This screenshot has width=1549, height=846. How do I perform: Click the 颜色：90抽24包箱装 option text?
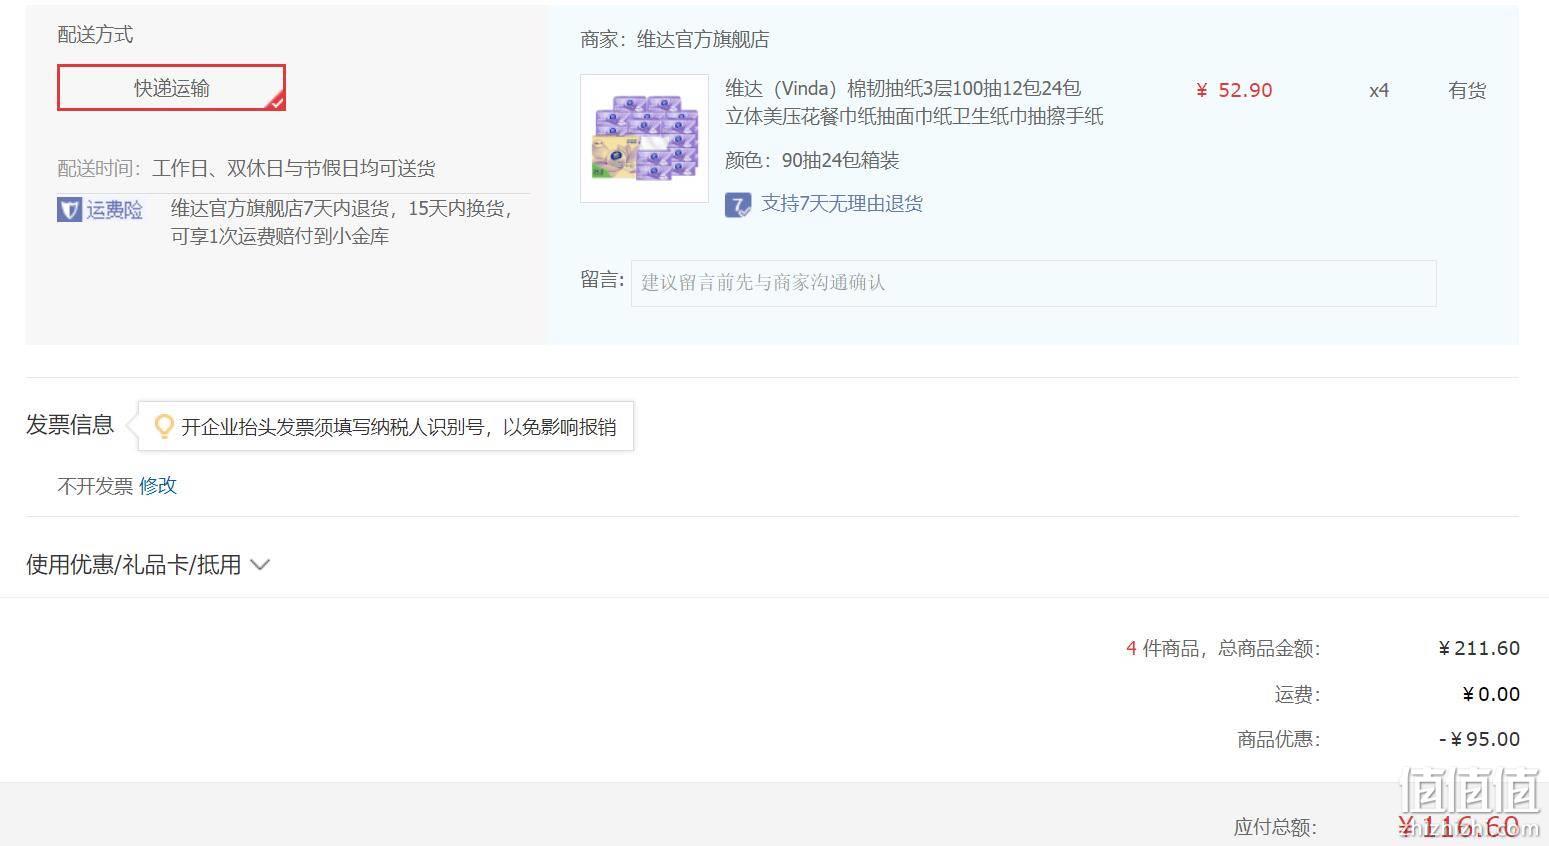click(812, 160)
